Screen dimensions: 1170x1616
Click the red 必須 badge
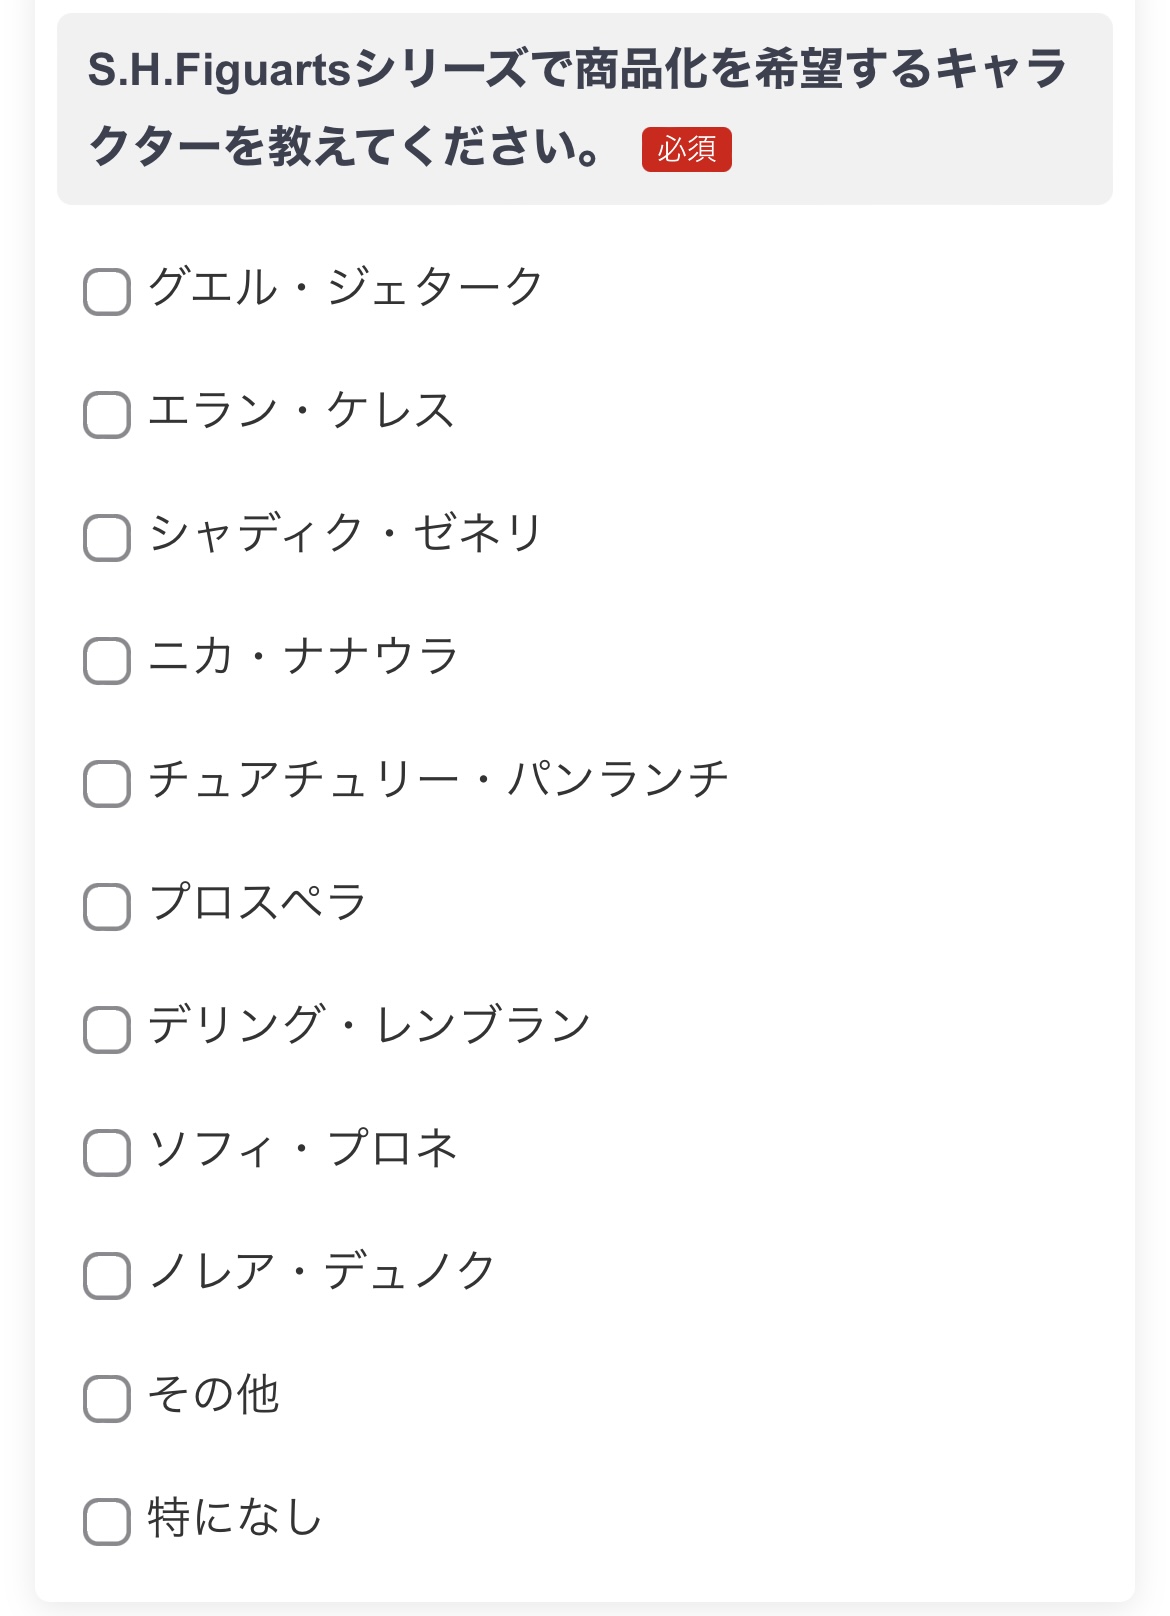point(687,150)
